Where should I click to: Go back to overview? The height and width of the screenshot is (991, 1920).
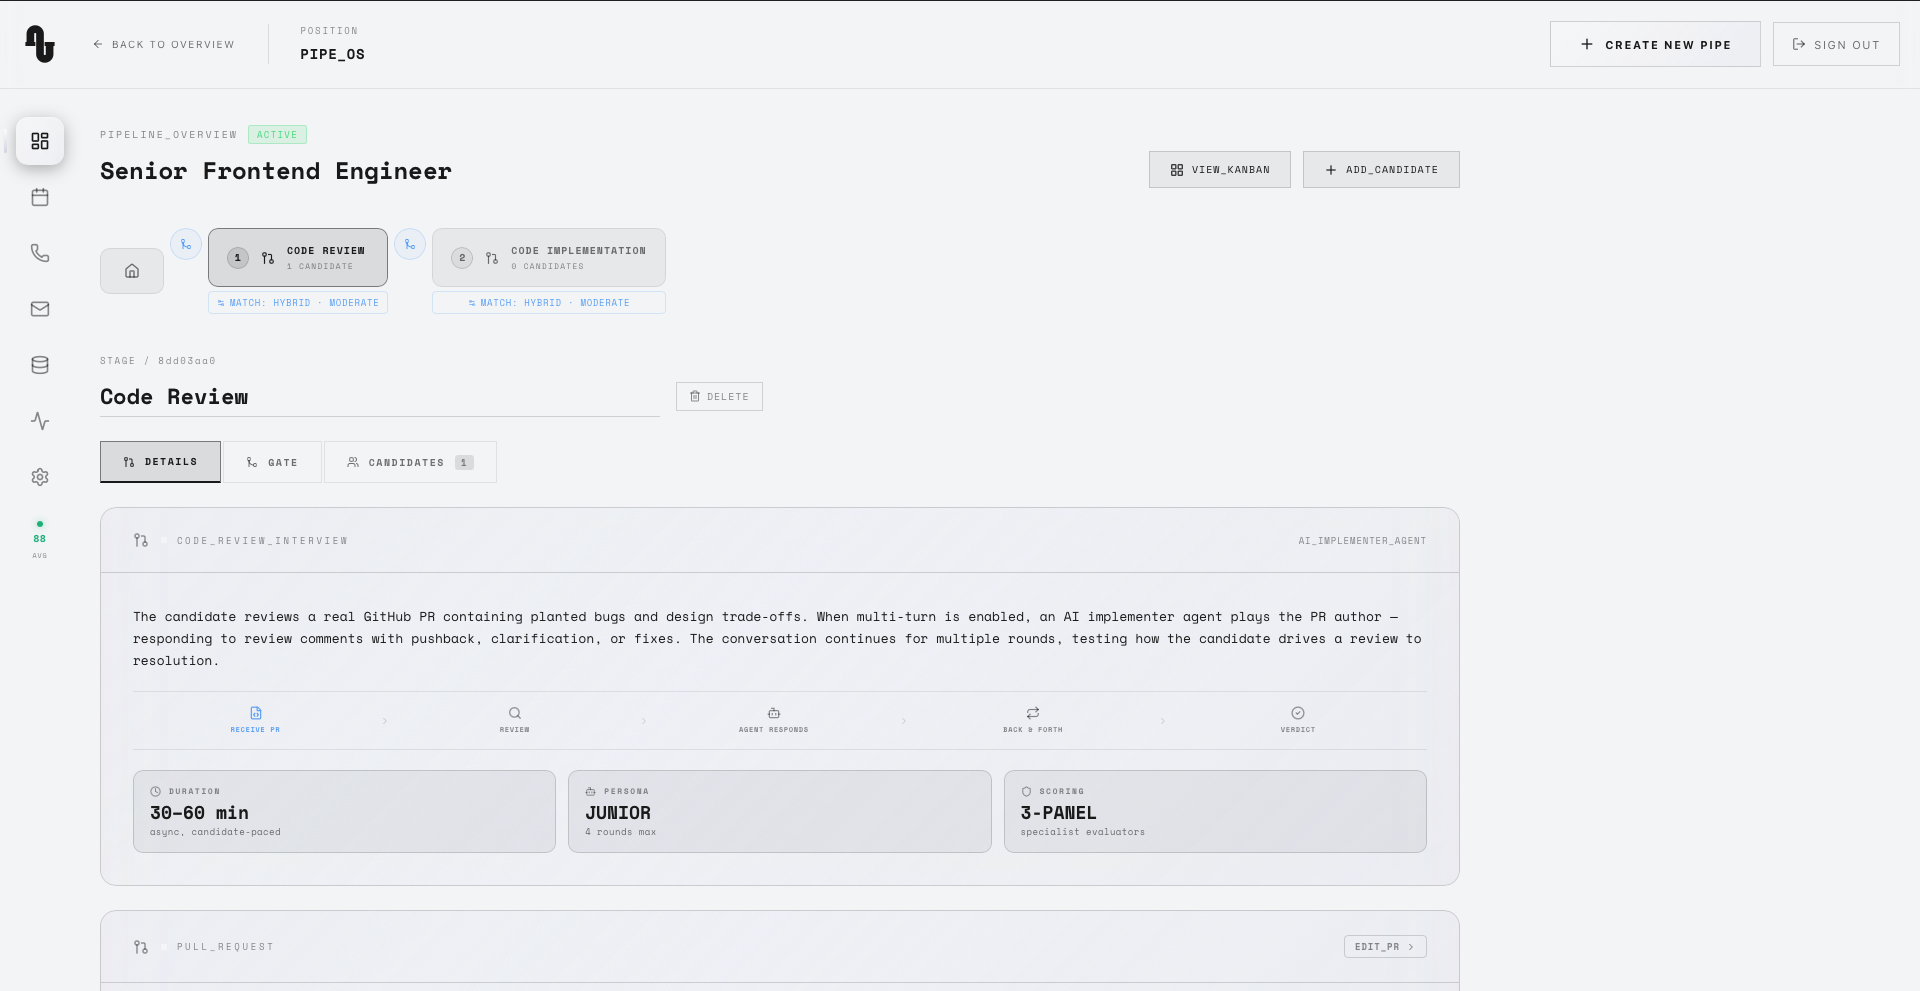click(x=164, y=44)
